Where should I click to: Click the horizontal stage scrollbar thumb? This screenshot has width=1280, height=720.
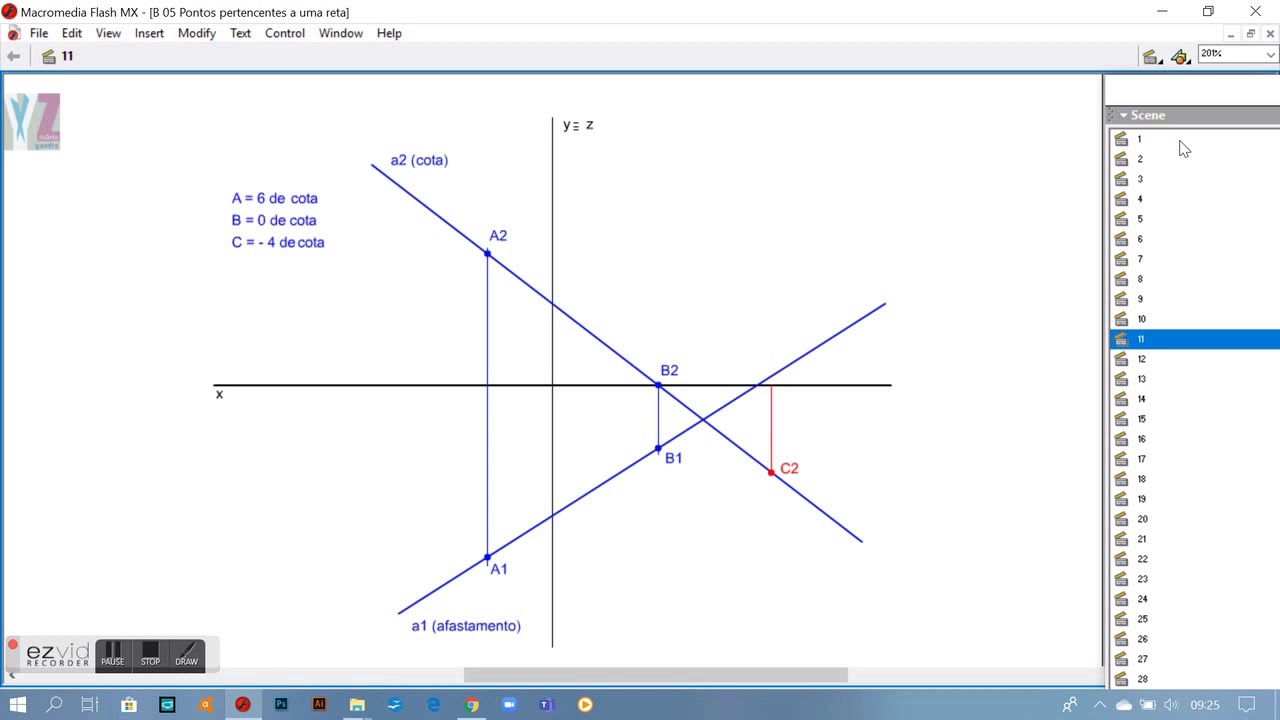(655, 675)
